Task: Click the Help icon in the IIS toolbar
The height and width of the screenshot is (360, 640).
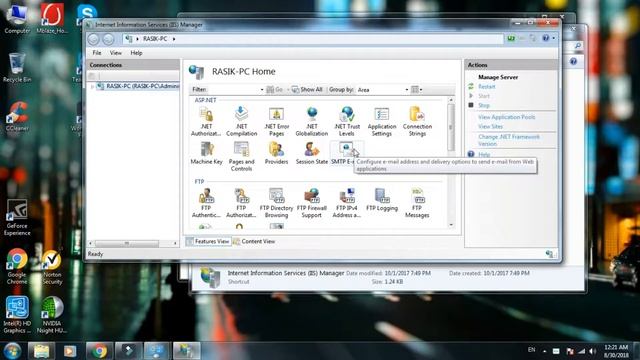Action: (546, 38)
